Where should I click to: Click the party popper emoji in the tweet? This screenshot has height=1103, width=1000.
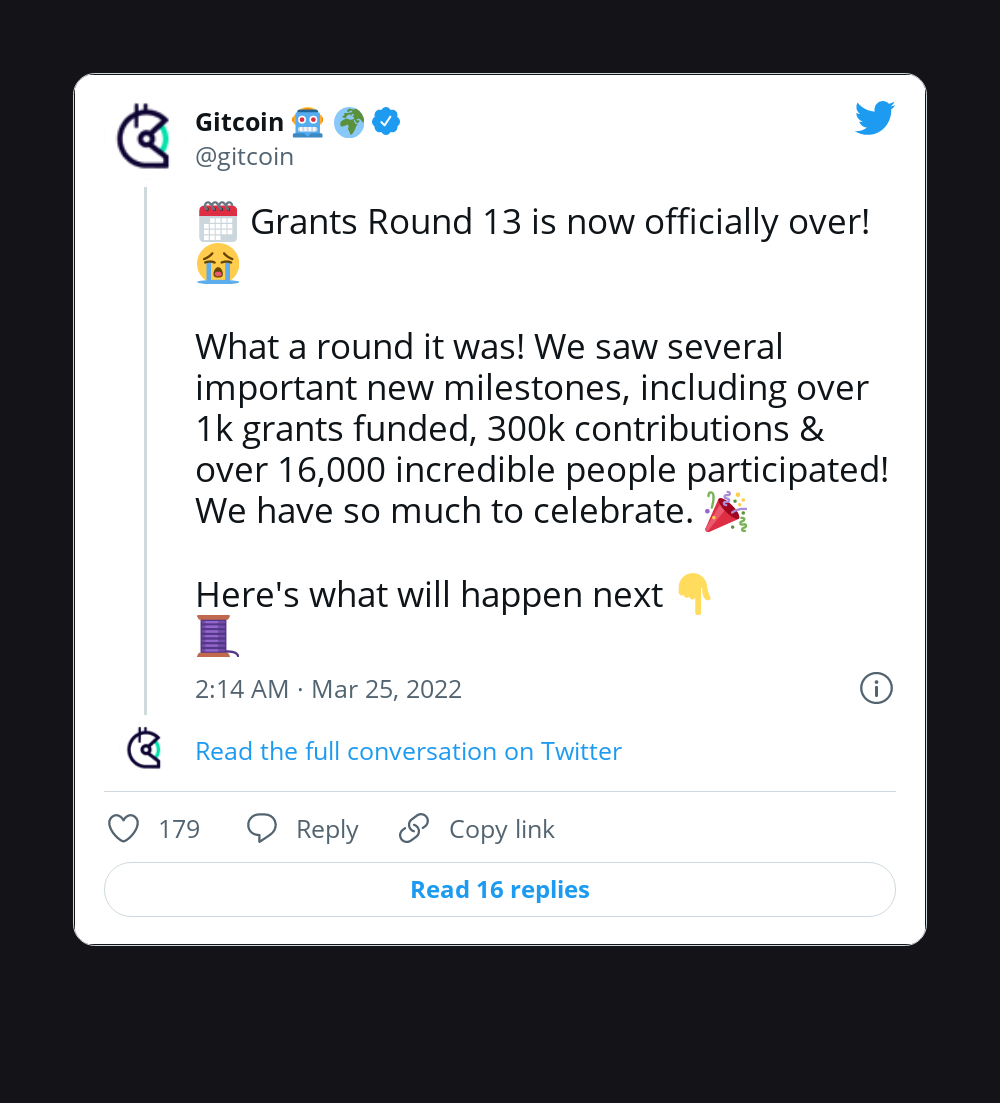point(723,510)
